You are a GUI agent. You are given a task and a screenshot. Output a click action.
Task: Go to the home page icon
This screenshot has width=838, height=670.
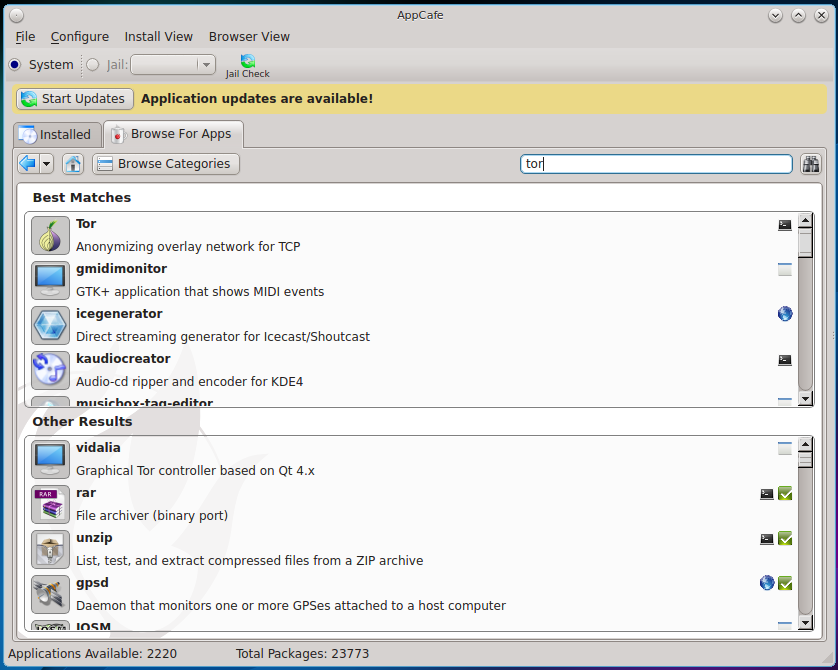click(x=73, y=163)
